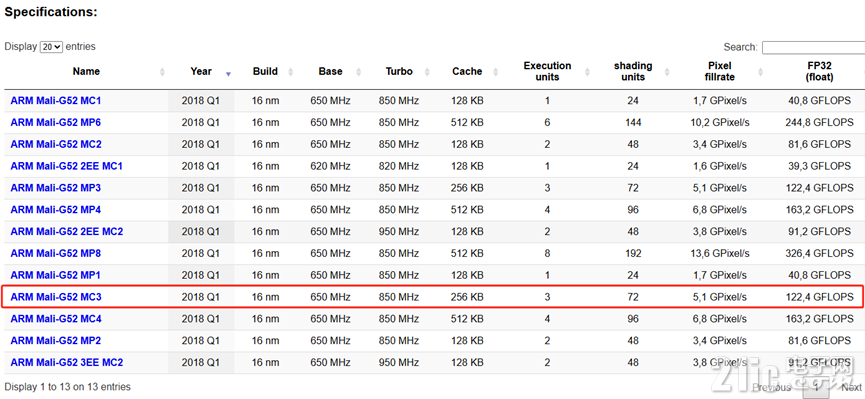865x399 pixels.
Task: Open ARM Mali-G52 MC1 link
Action: pyautogui.click(x=56, y=101)
